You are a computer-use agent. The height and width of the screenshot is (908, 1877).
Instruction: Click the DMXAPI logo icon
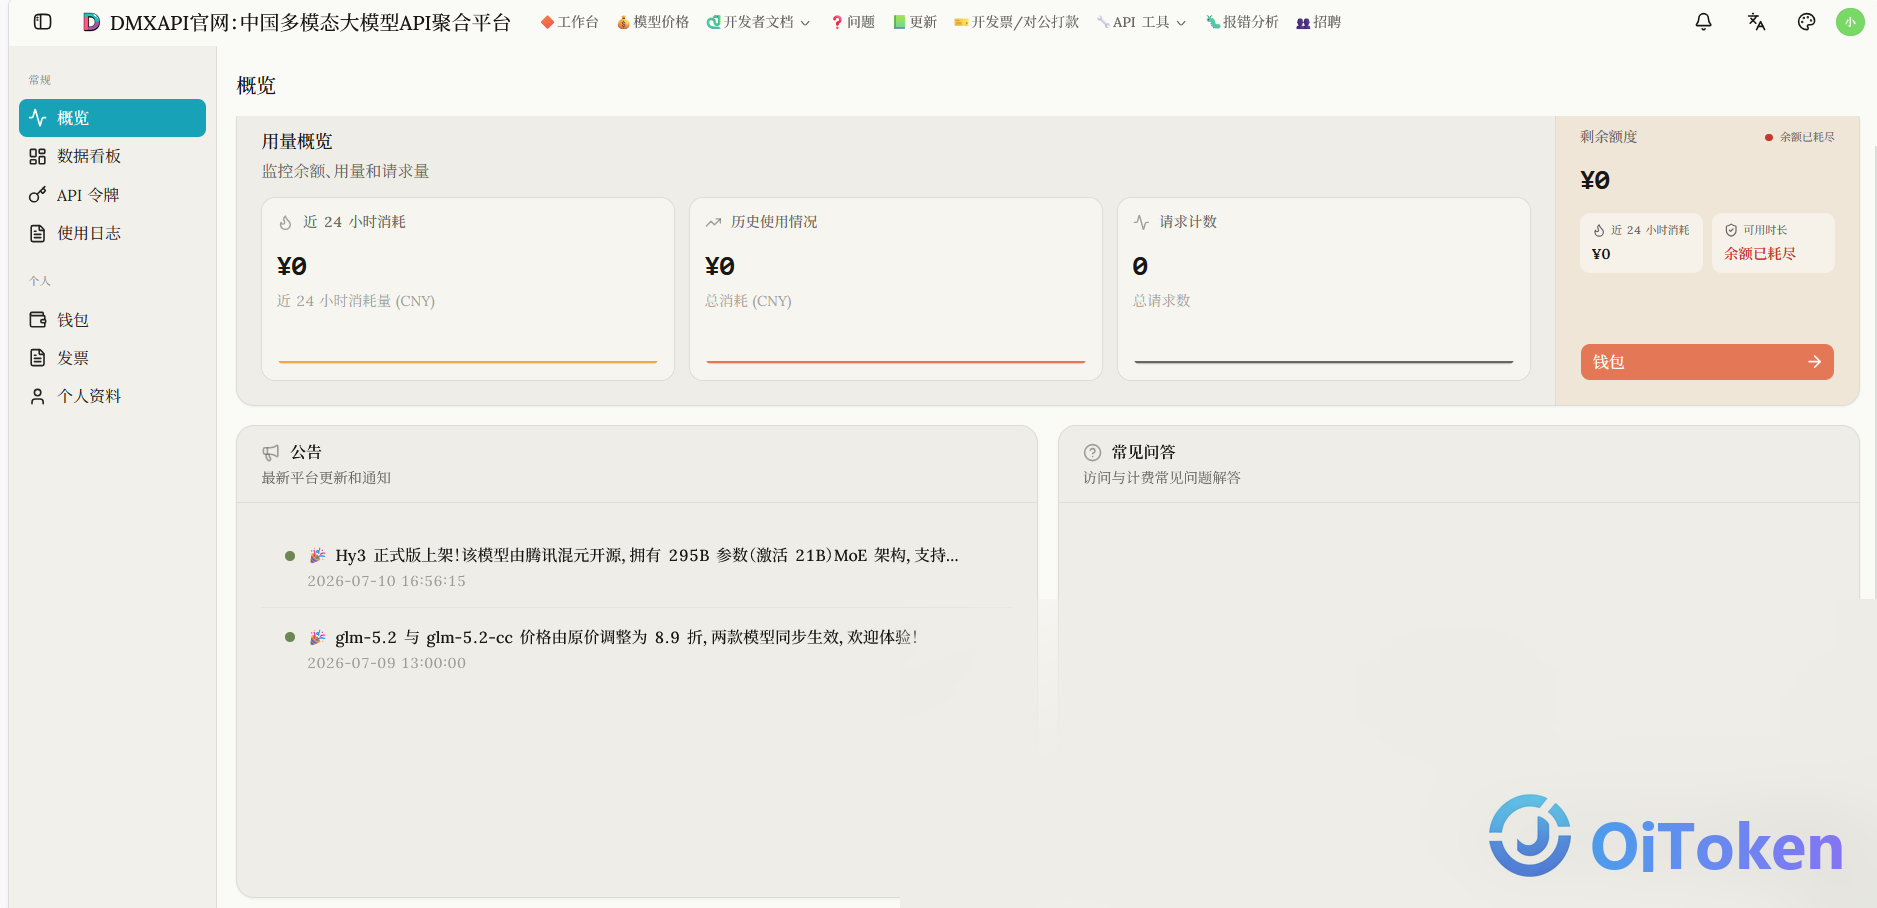91,22
